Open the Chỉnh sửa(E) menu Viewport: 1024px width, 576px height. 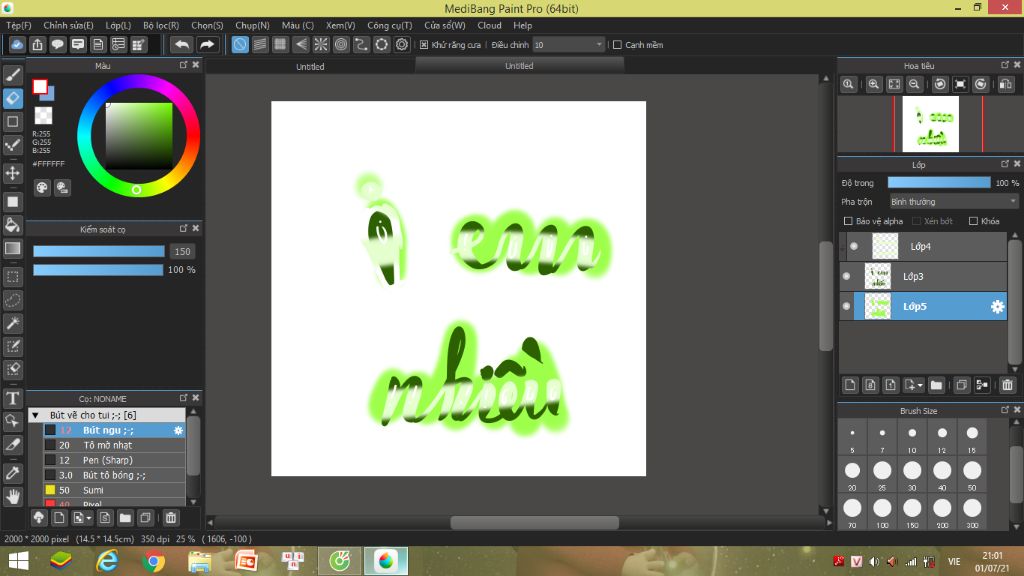pos(69,25)
